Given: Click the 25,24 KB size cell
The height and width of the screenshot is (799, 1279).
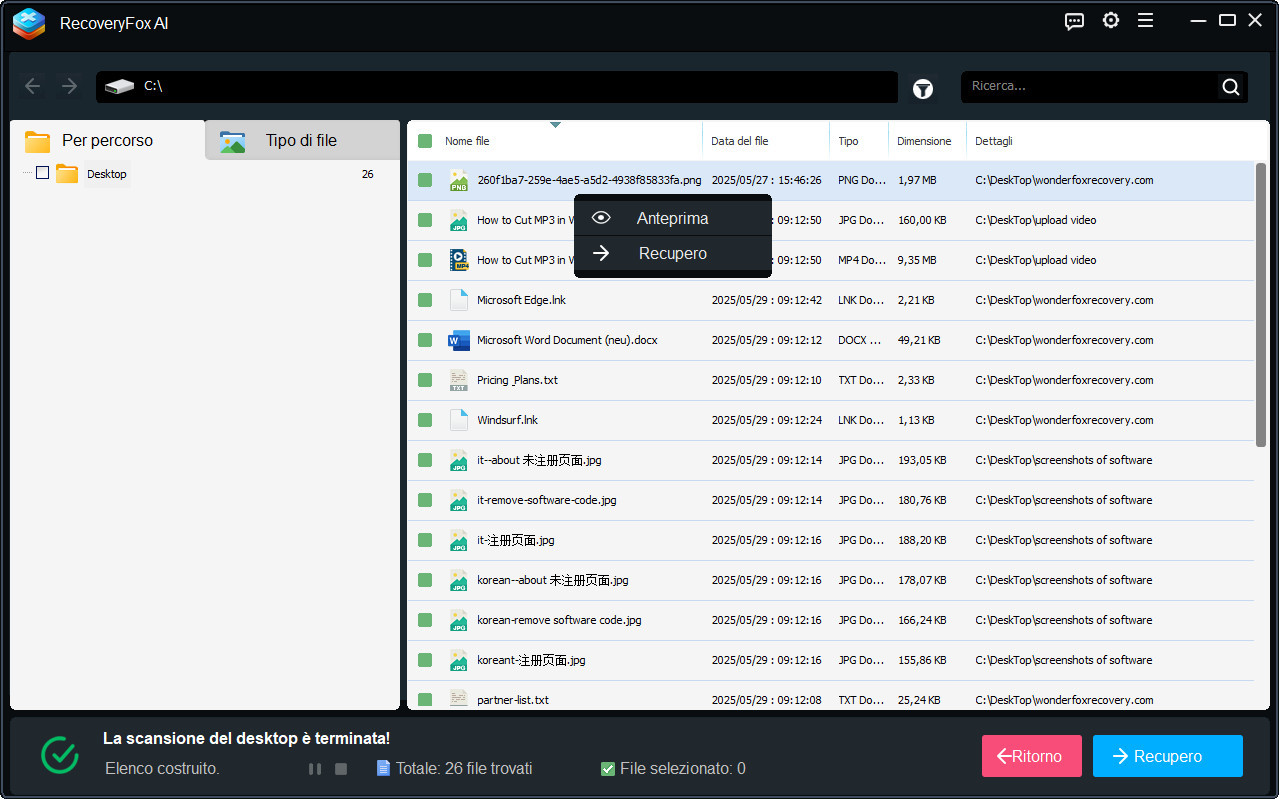Looking at the screenshot, I should [918, 700].
